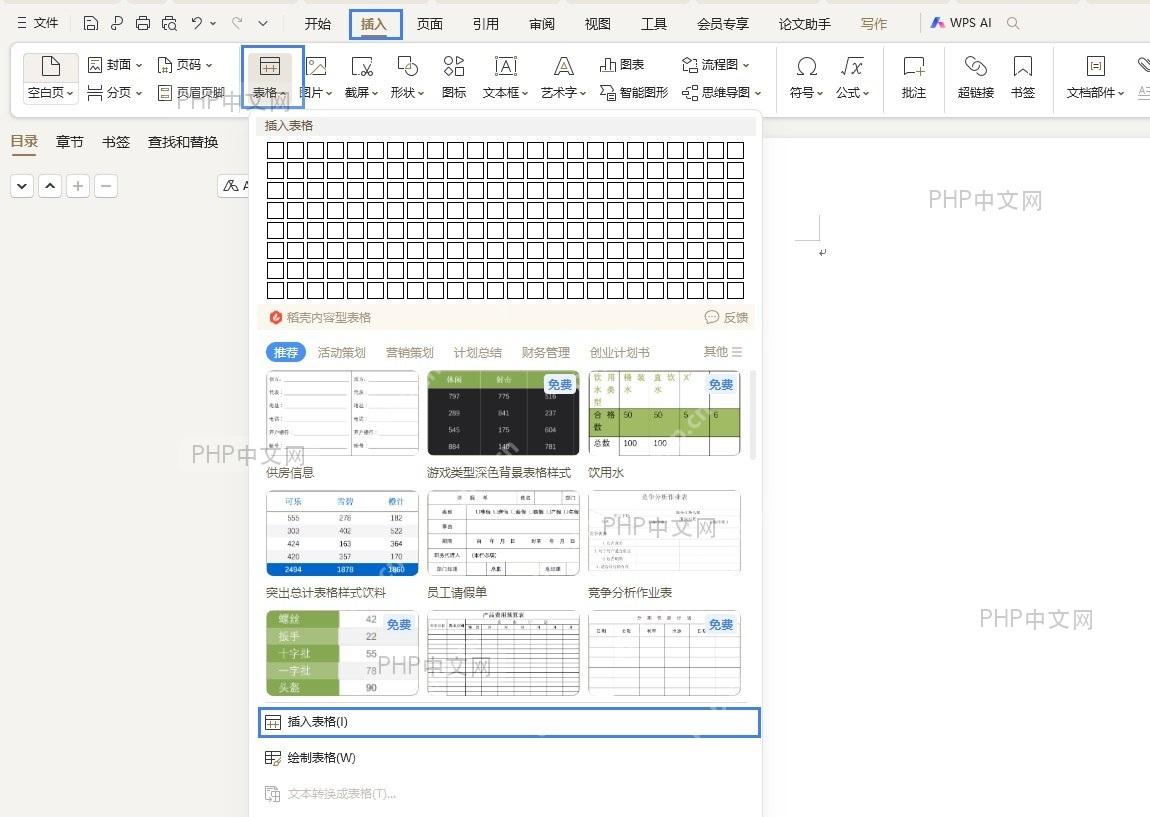Click the print icon in quick toolbar

(143, 23)
